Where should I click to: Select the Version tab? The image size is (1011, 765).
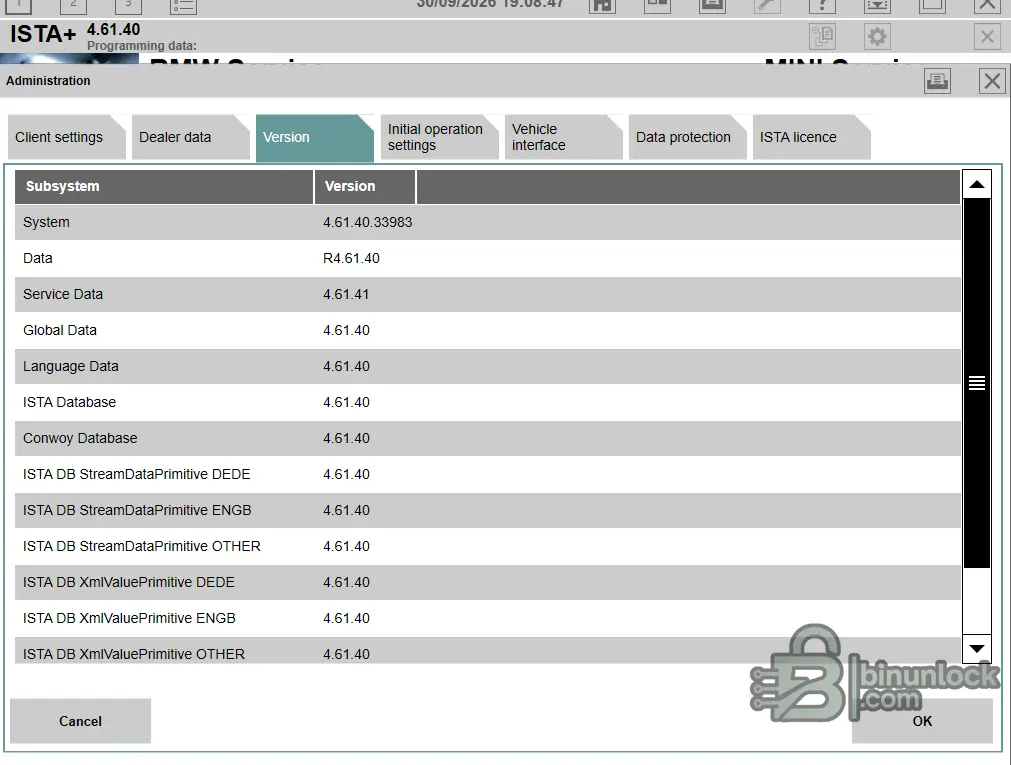pyautogui.click(x=315, y=137)
